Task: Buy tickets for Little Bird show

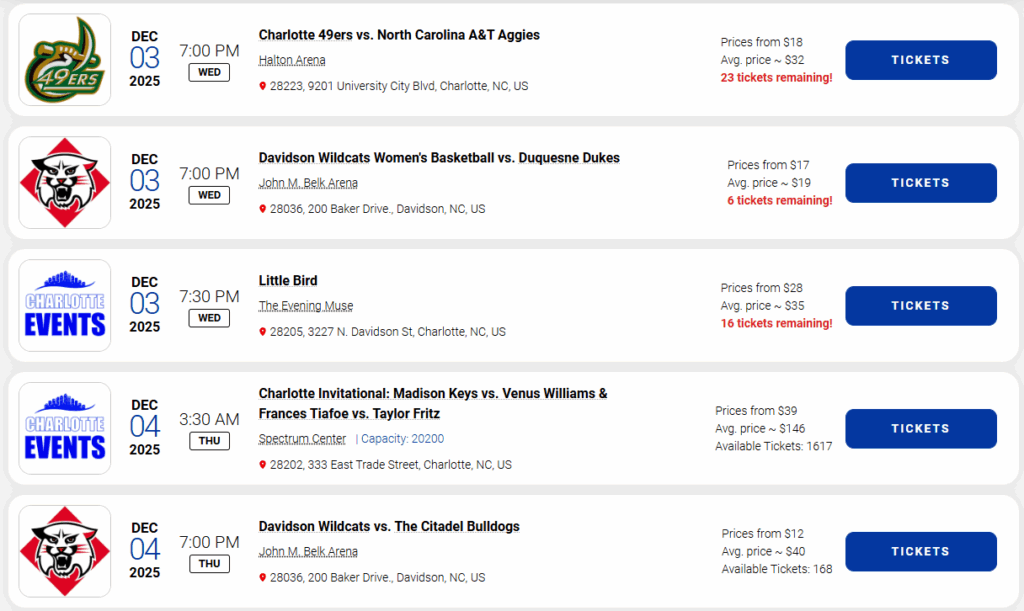Action: tap(920, 306)
